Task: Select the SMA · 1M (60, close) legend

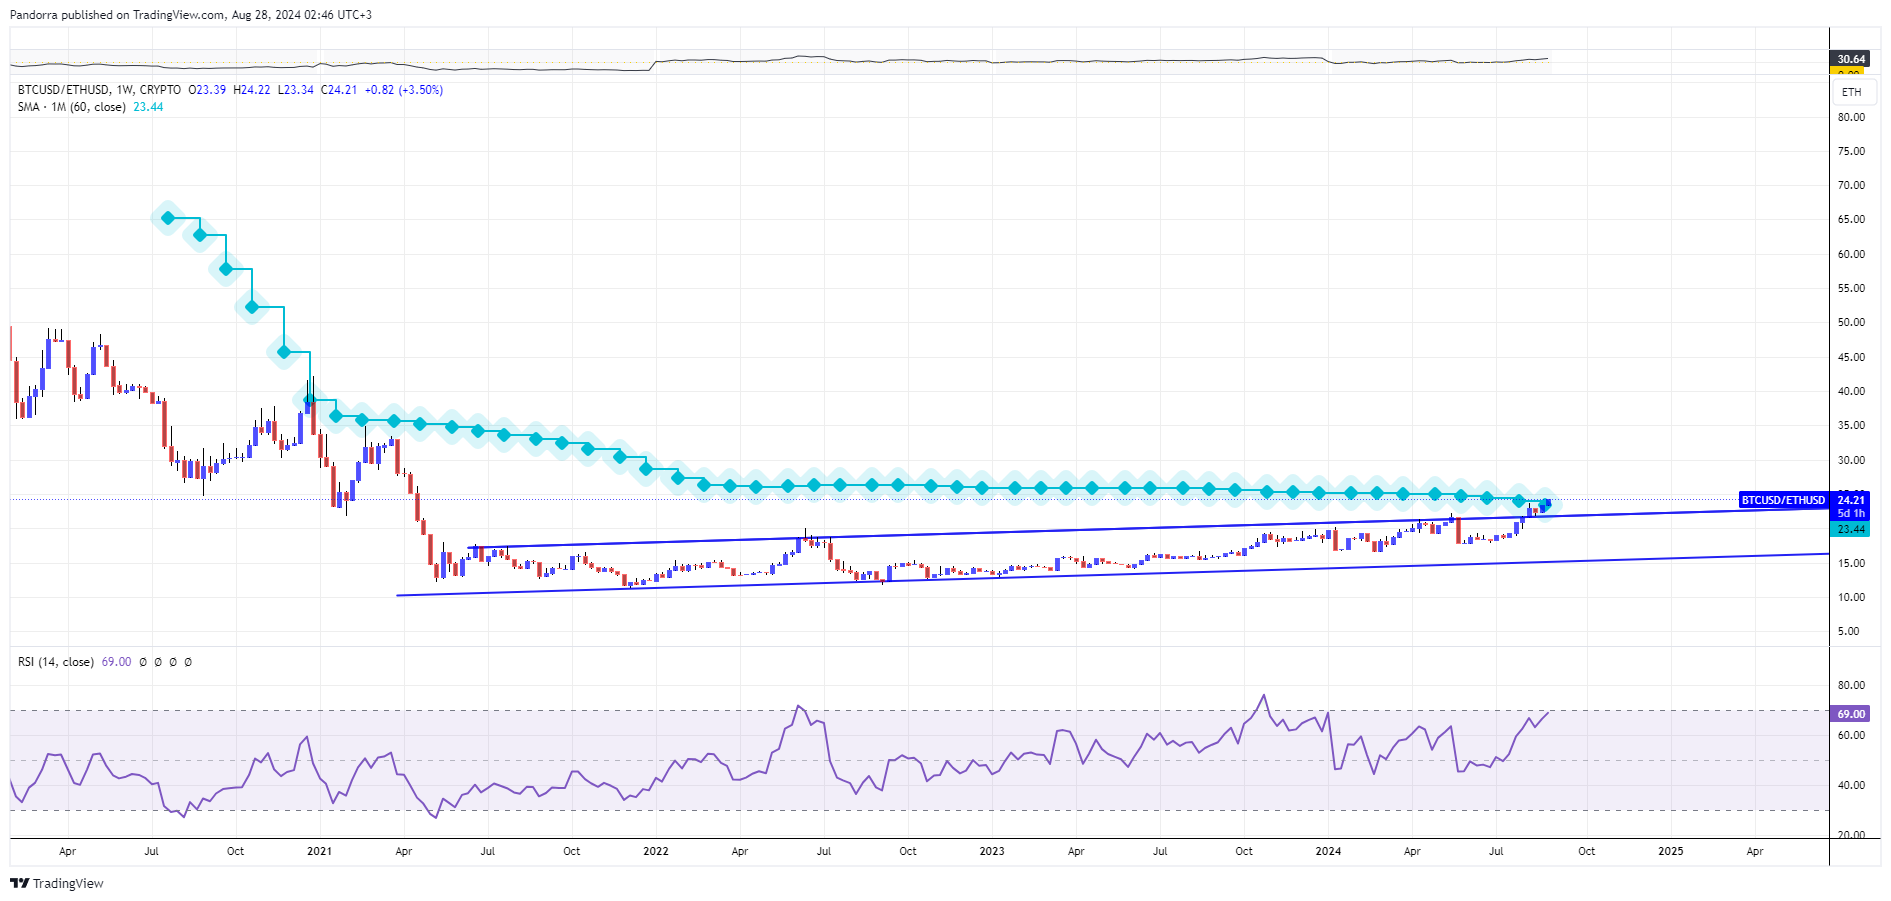Action: point(72,107)
